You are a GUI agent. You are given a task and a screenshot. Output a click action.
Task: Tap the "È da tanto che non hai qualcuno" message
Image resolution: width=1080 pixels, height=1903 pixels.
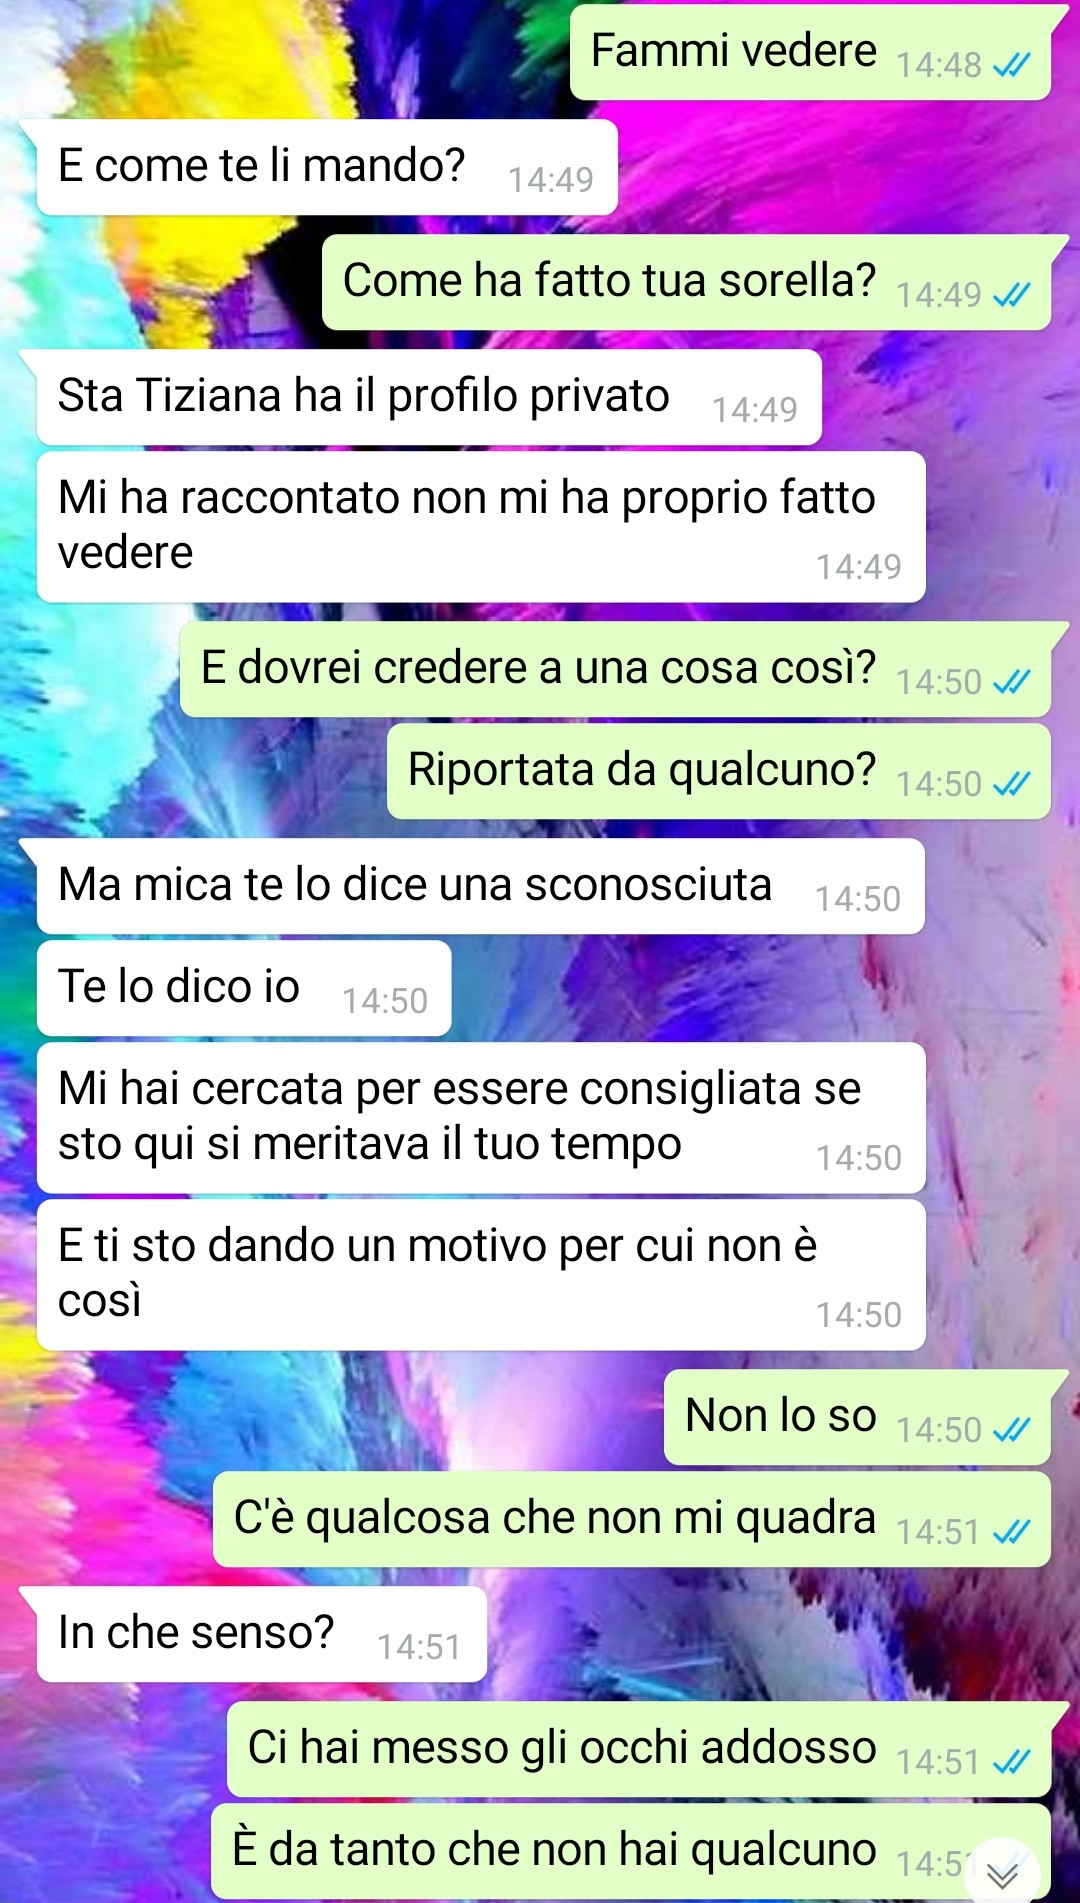coord(631,1851)
